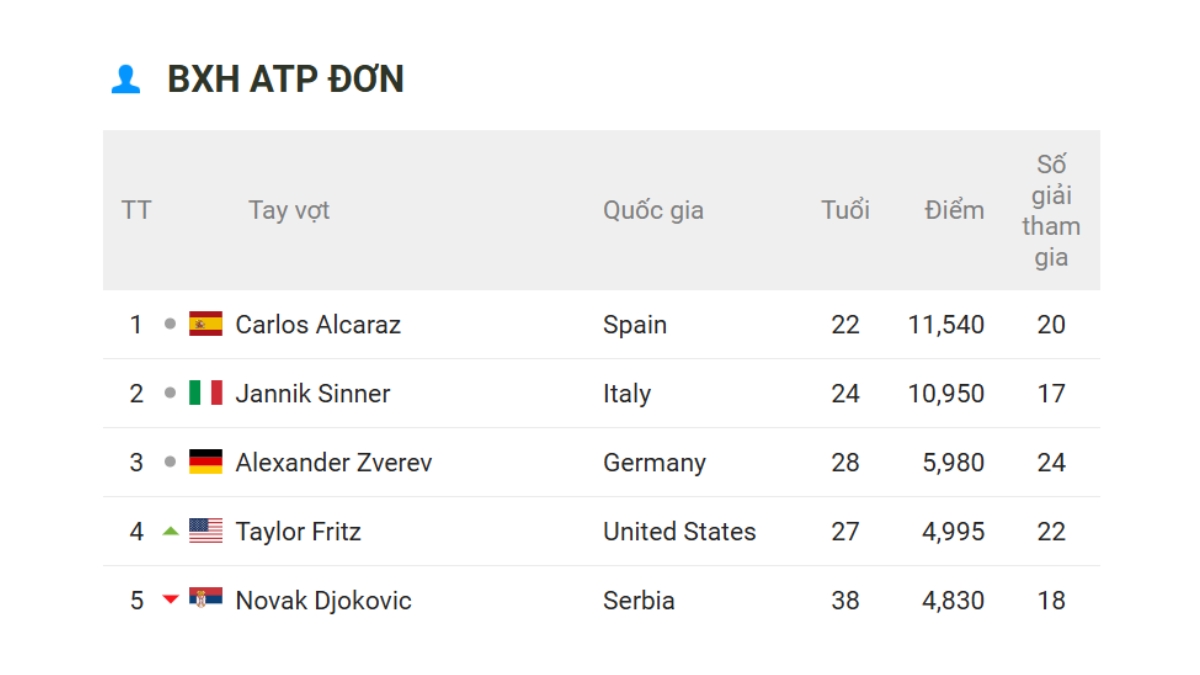Click the green up arrow for Taylor Fritz
Image resolution: width=1200 pixels, height=675 pixels.
tap(170, 531)
